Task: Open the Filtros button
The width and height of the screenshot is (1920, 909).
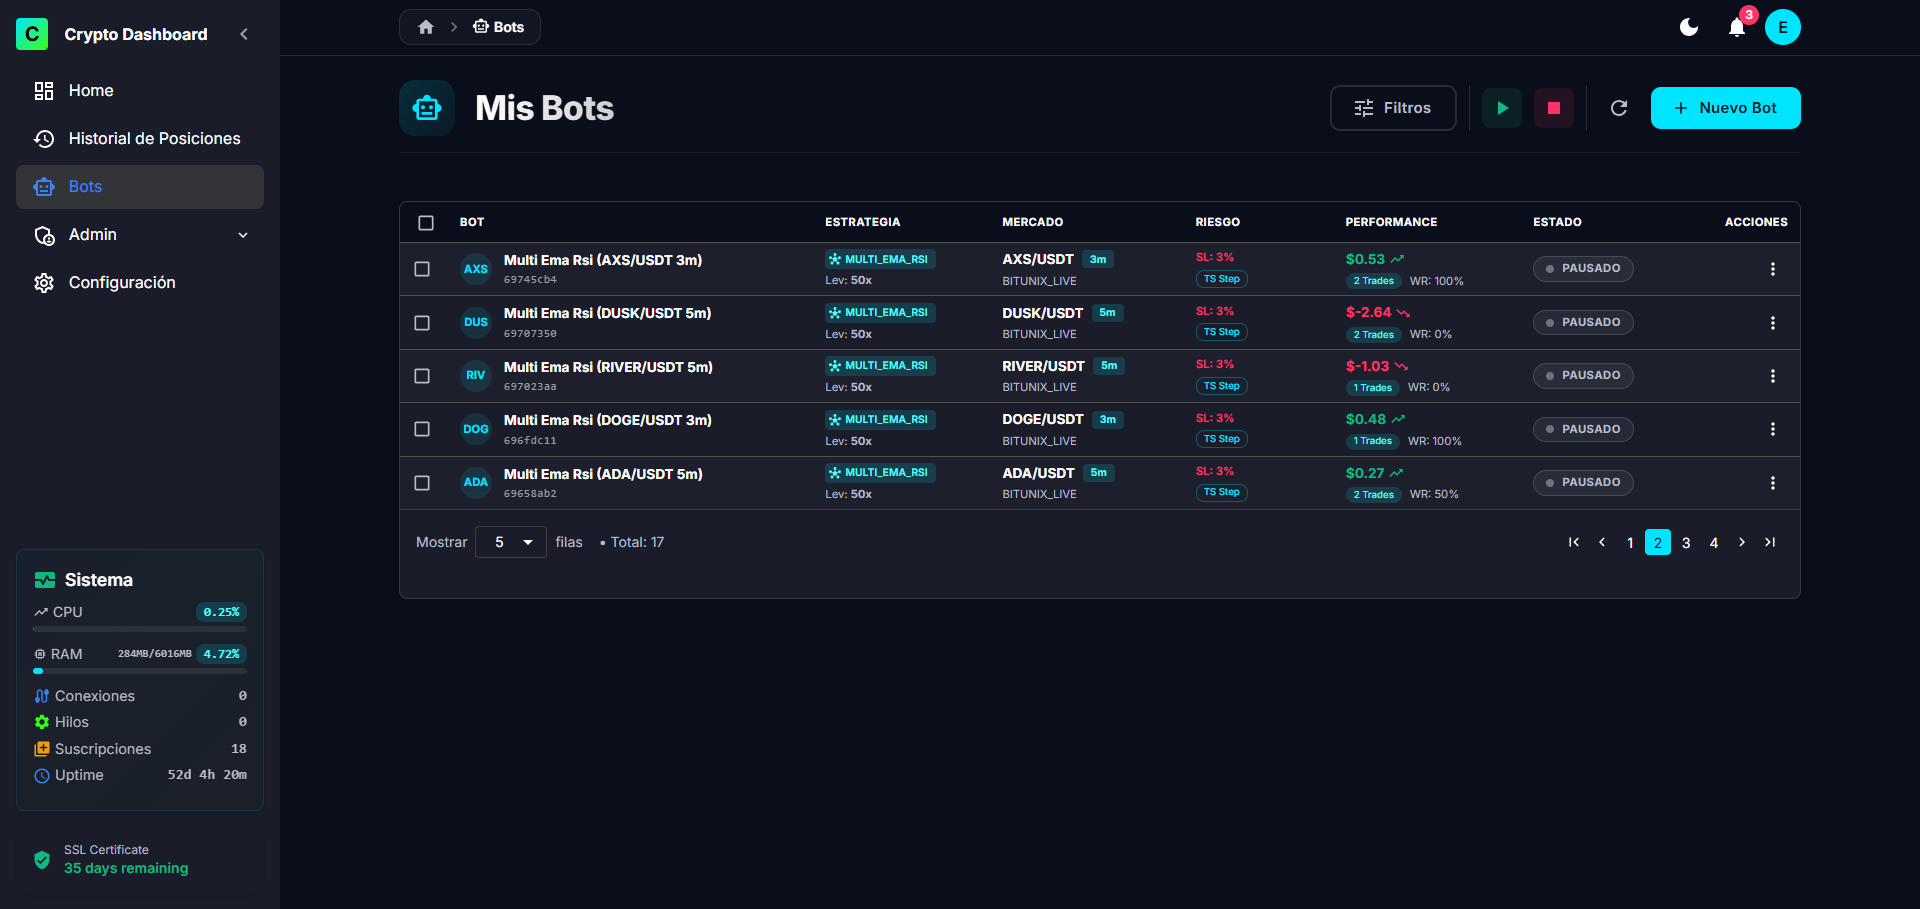Action: (x=1392, y=108)
